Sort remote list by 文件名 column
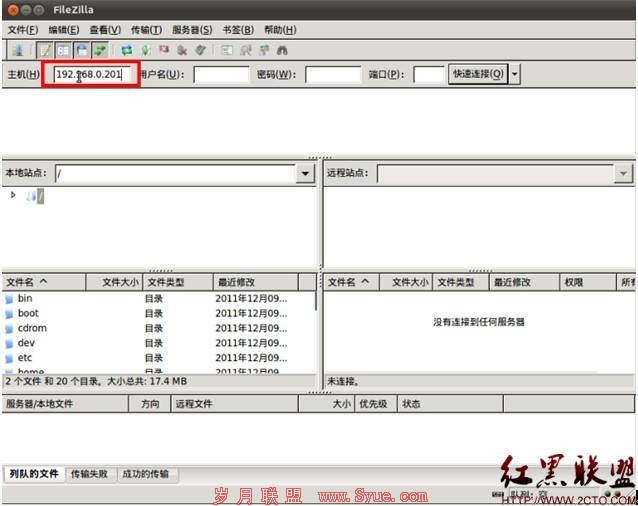The image size is (638, 506). pos(352,282)
